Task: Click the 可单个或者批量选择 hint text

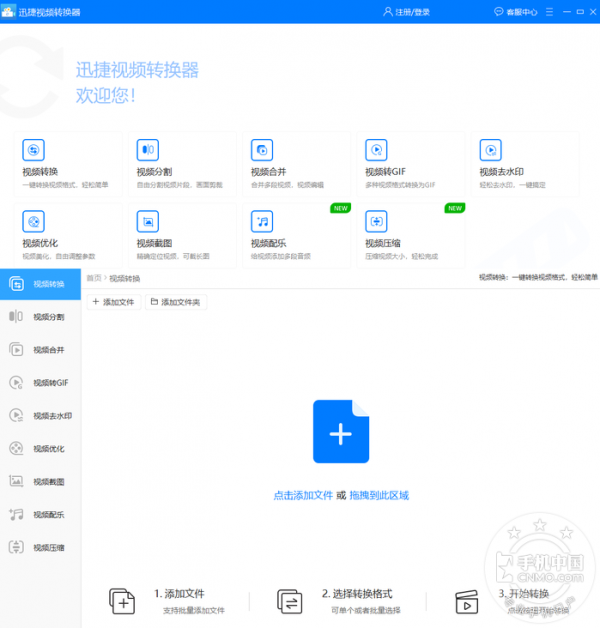Action: [x=366, y=610]
